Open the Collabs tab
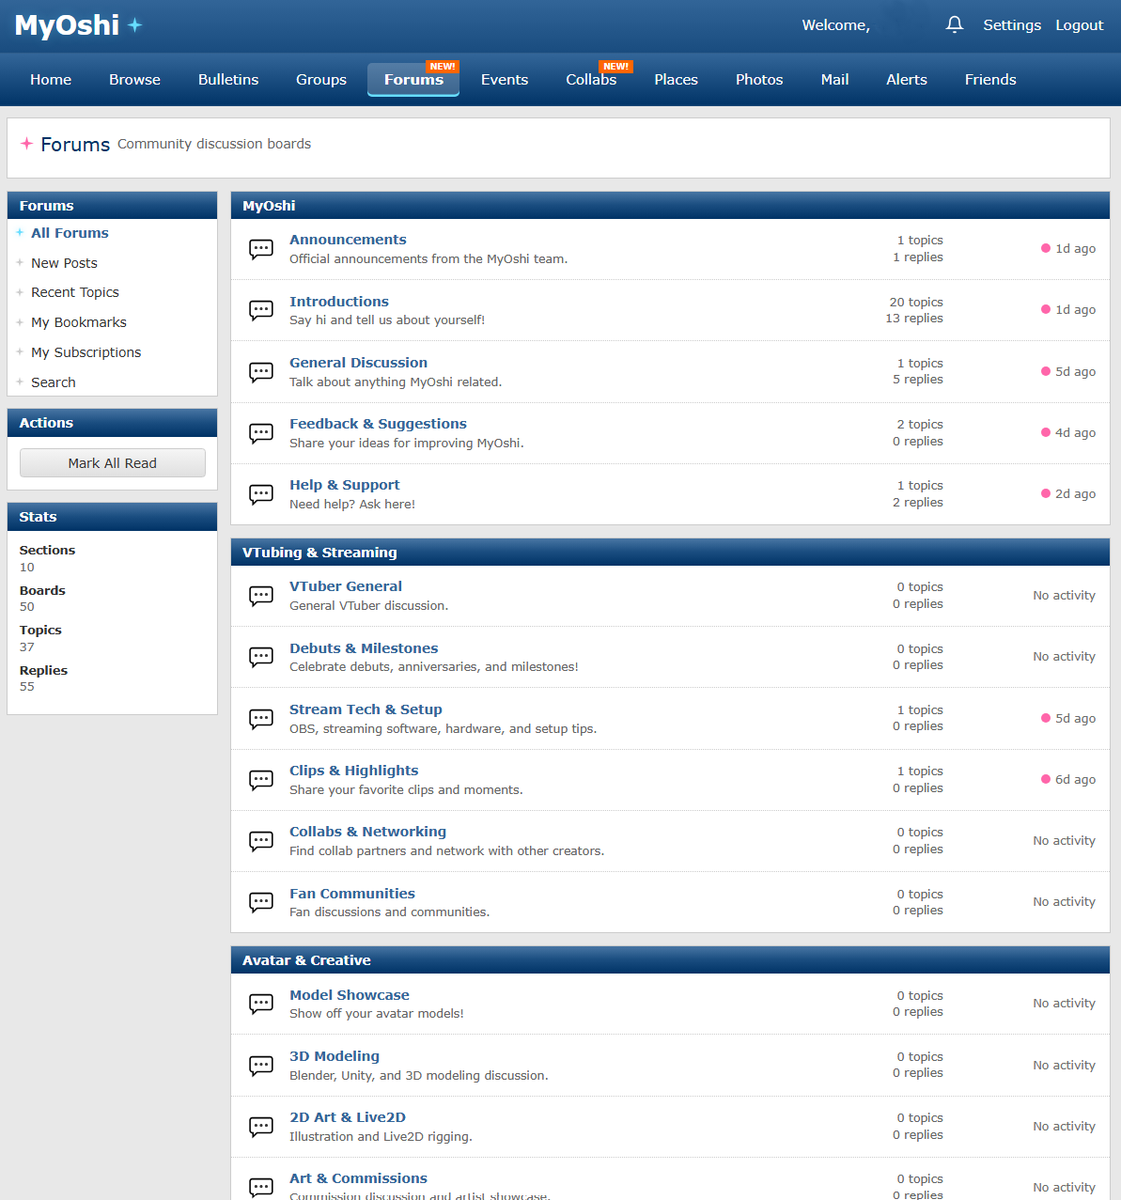 click(x=591, y=80)
